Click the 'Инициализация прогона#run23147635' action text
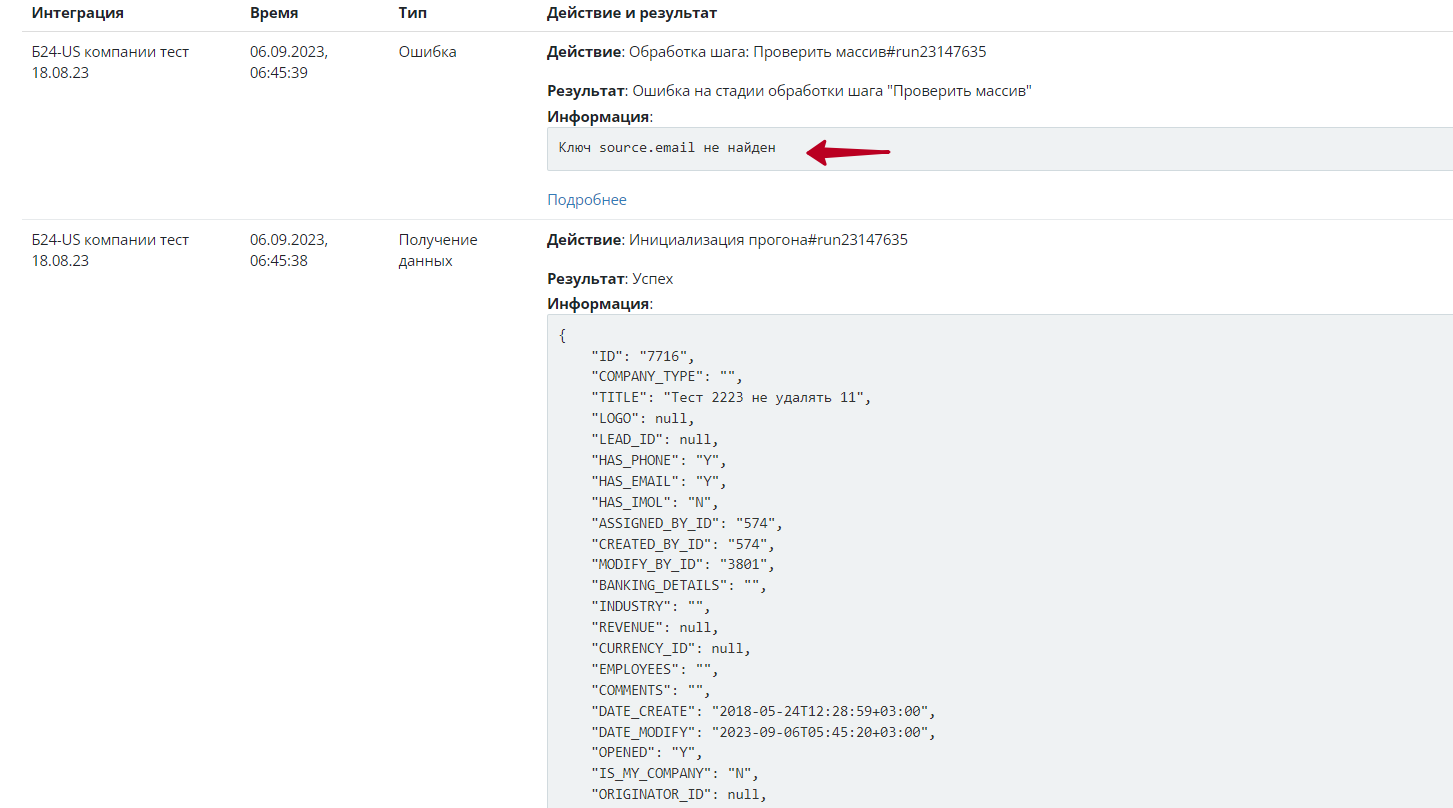This screenshot has height=808, width=1453. click(x=767, y=240)
